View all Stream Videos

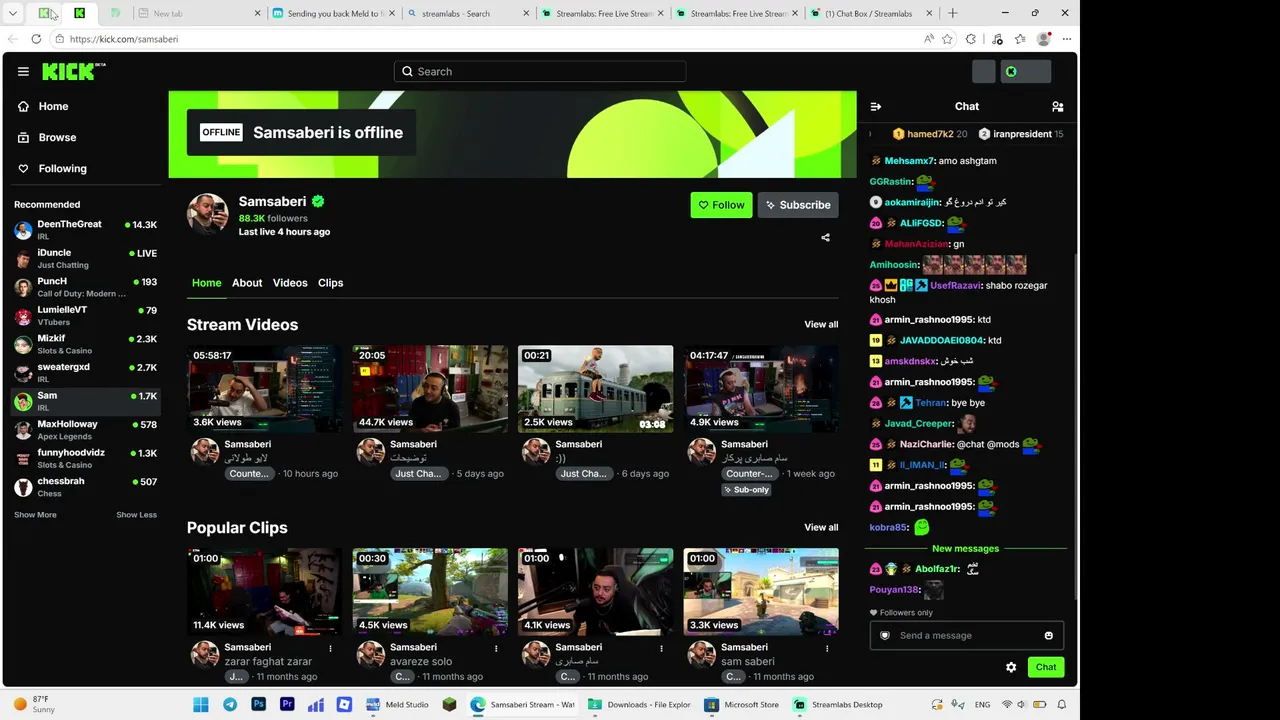point(821,325)
